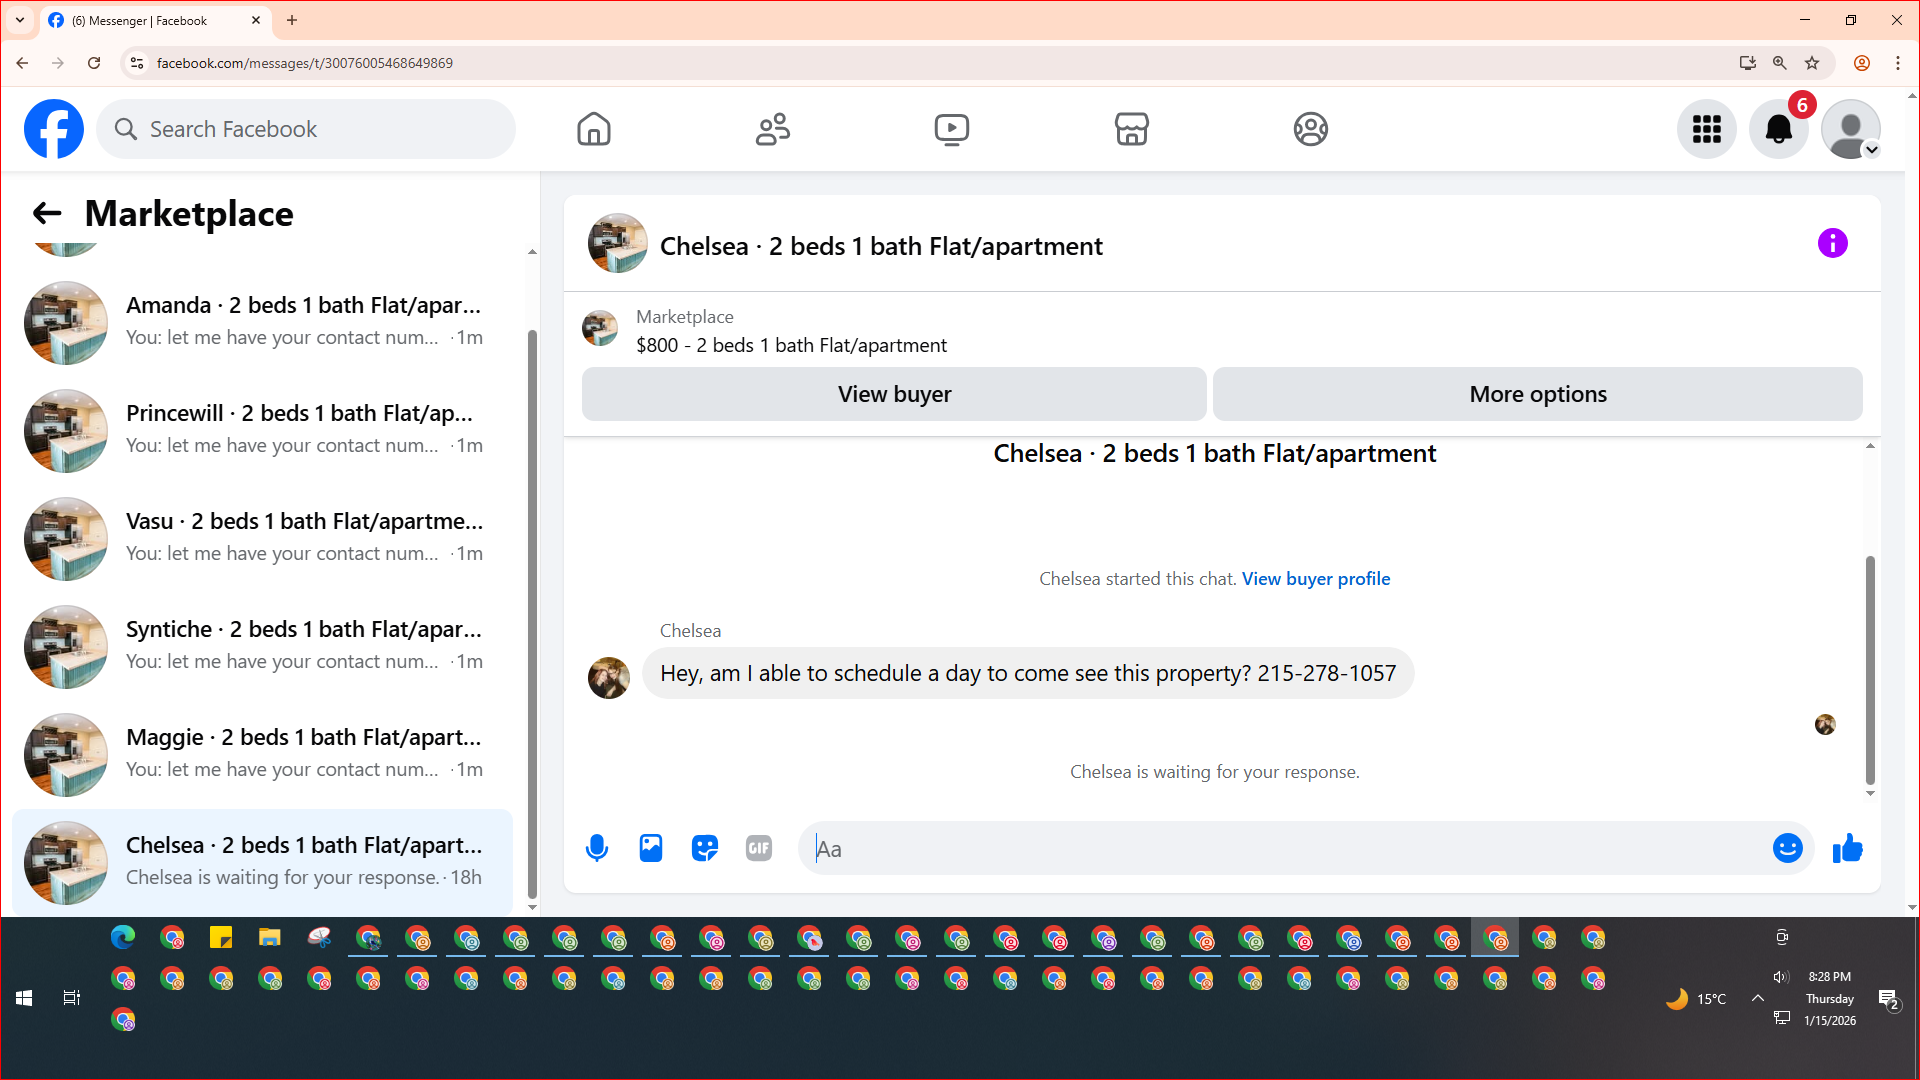Open Chrome tab search dropdown arrow

pyautogui.click(x=20, y=20)
